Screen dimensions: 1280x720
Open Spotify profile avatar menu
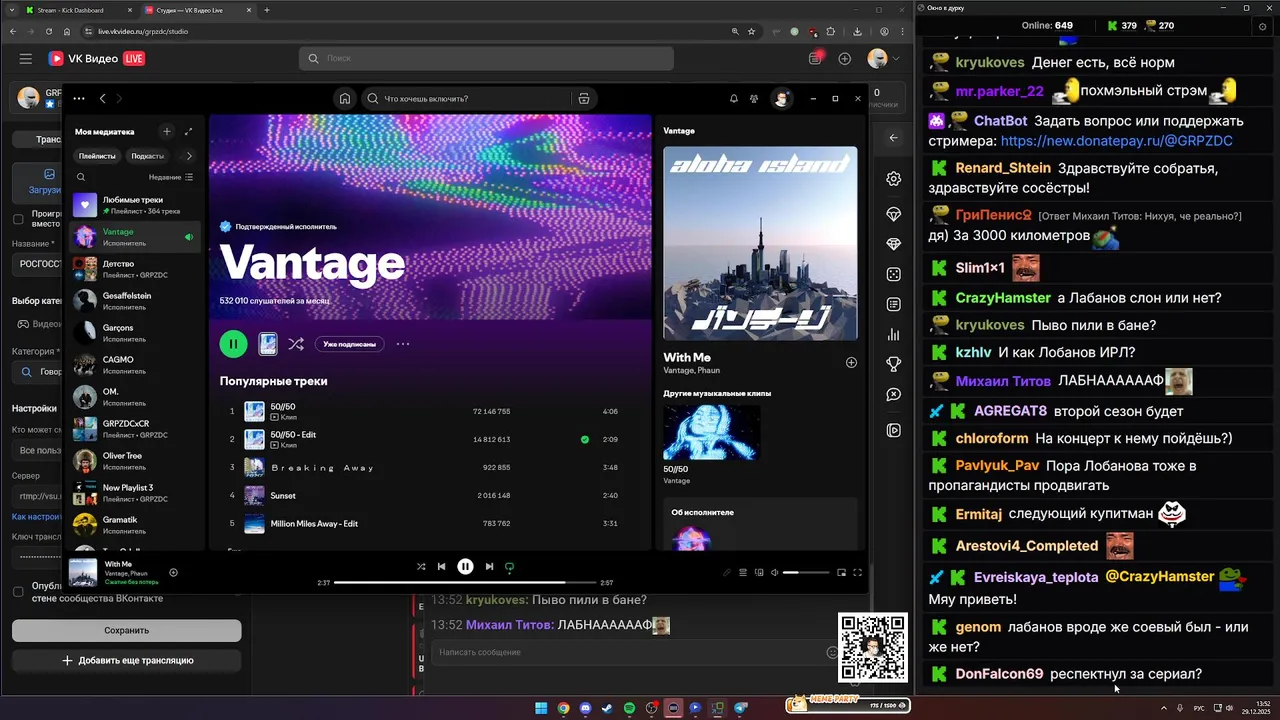(x=781, y=98)
